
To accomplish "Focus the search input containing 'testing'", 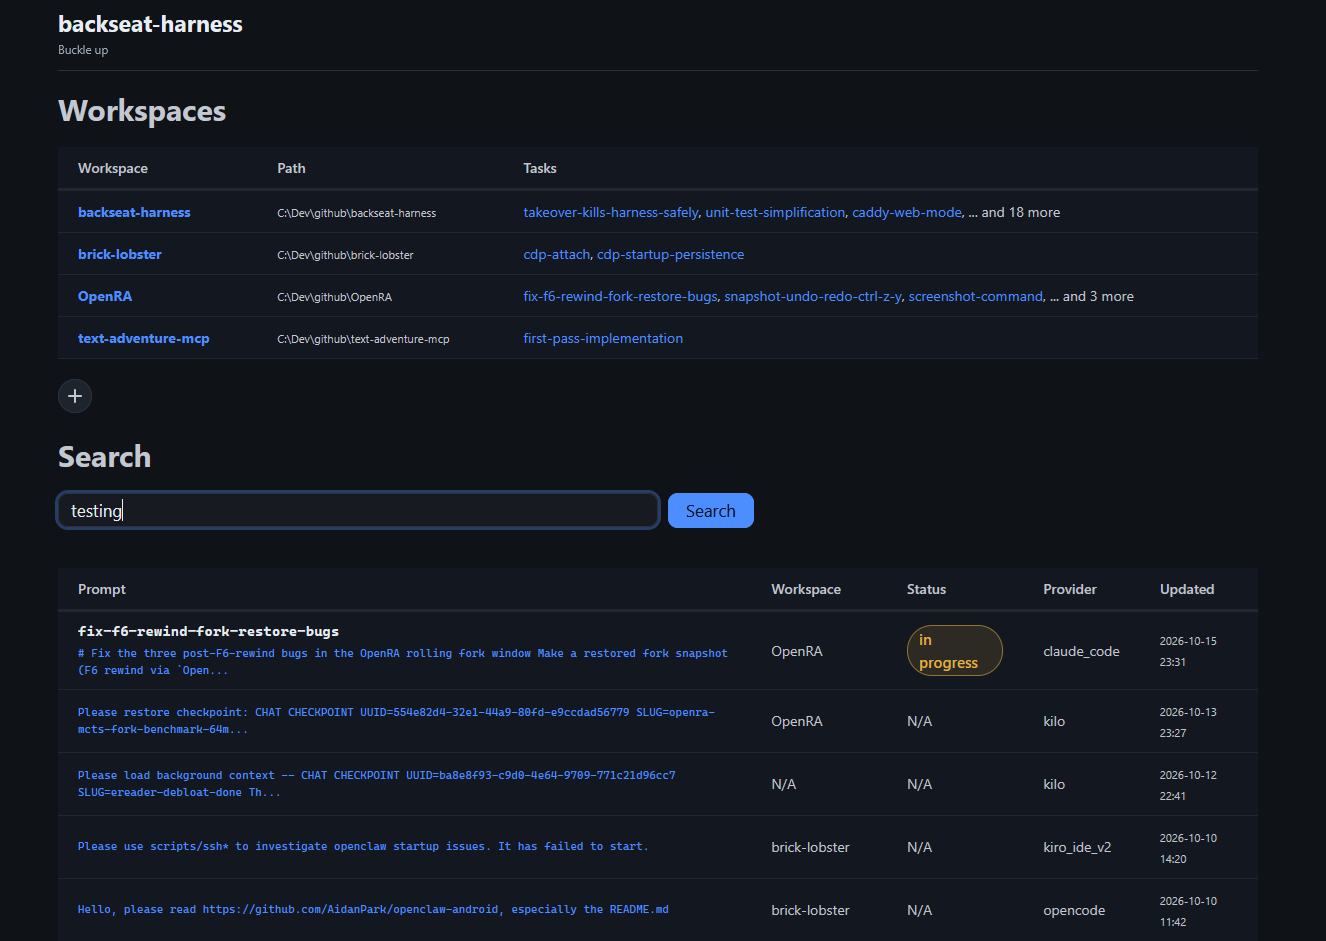I will [x=358, y=510].
